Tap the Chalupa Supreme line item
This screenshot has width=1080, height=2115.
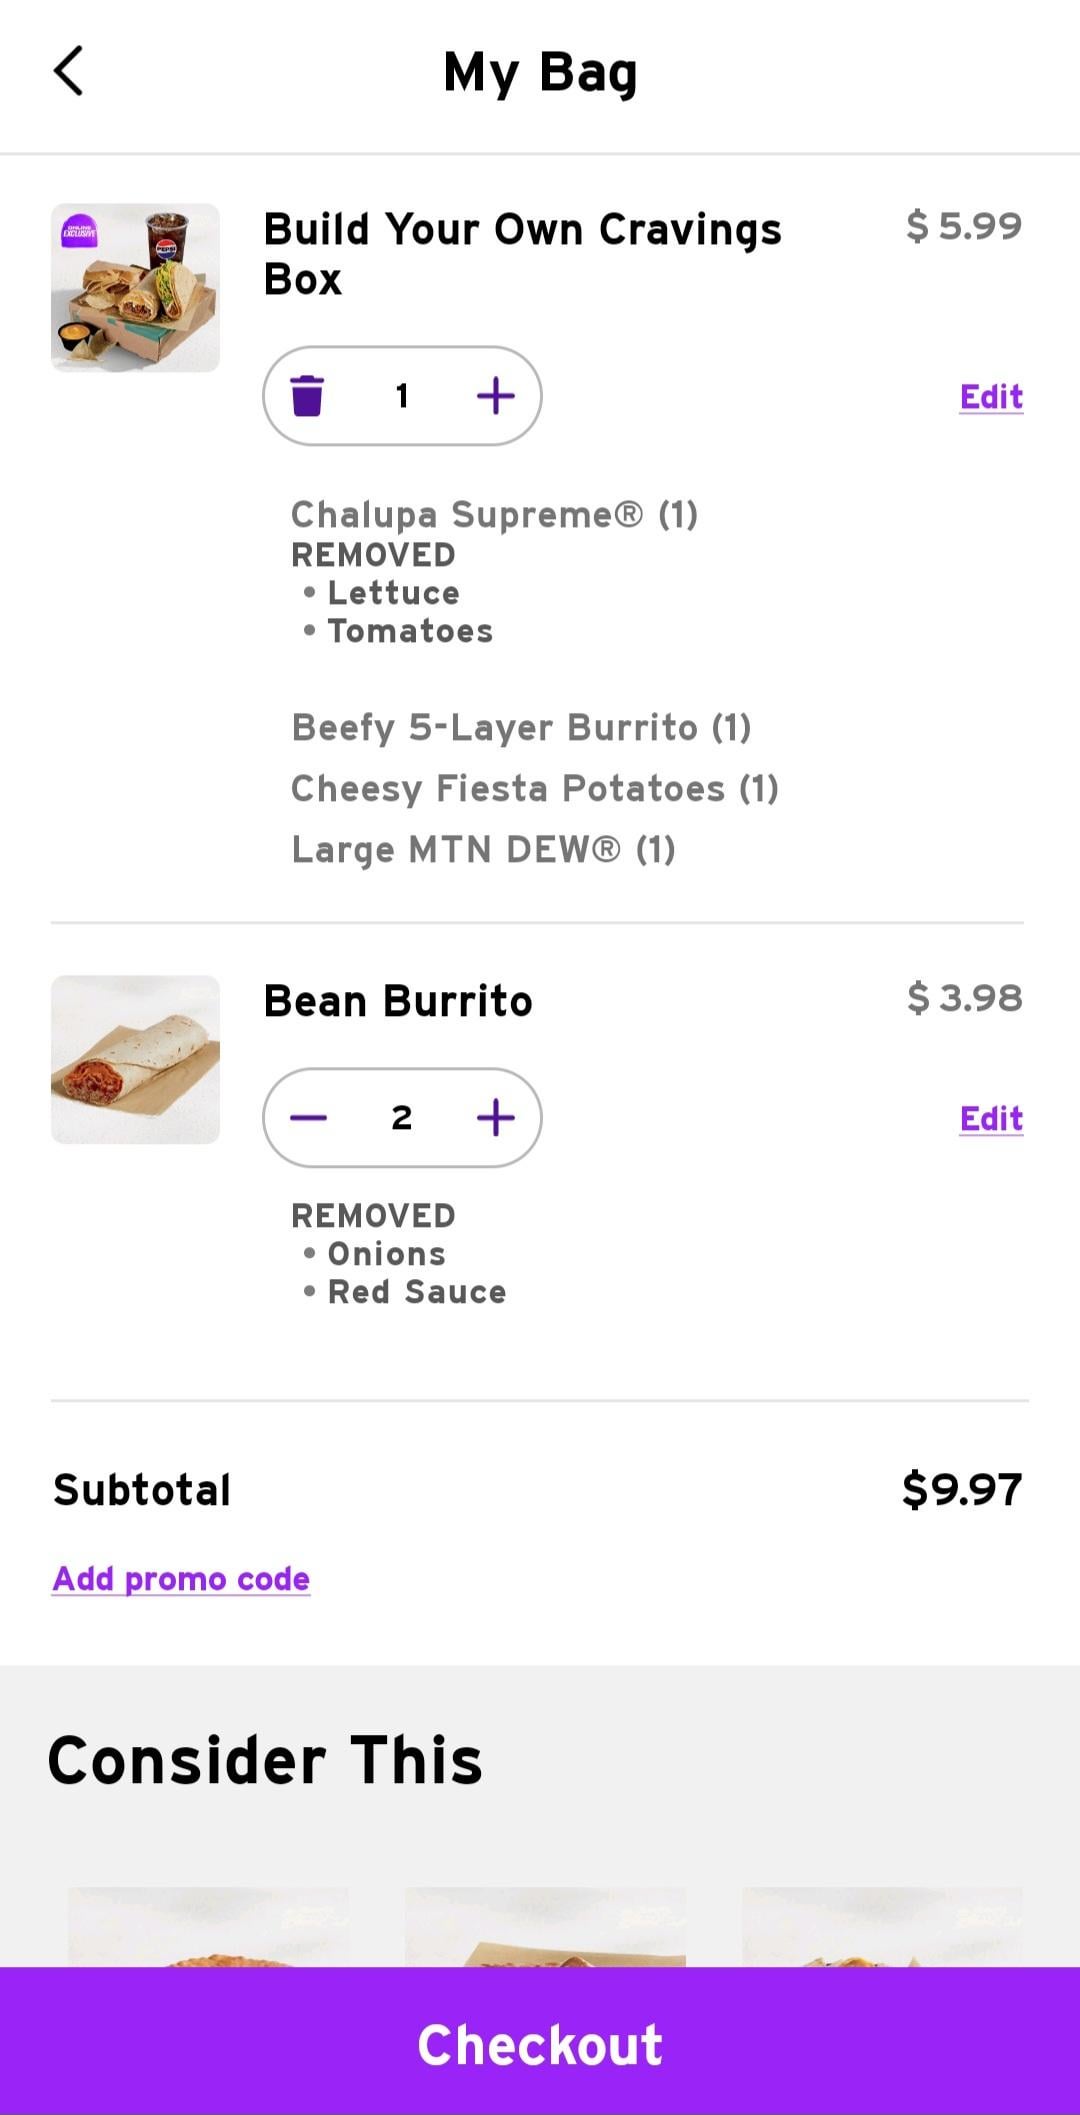(x=494, y=514)
